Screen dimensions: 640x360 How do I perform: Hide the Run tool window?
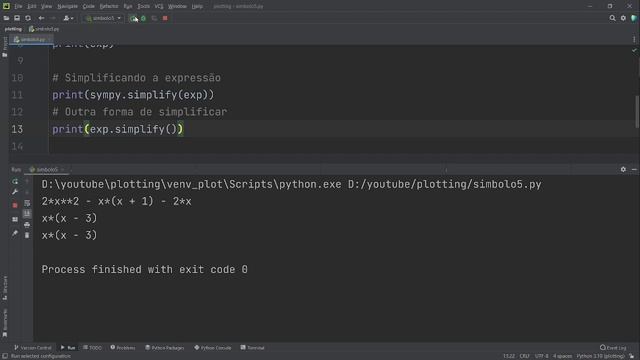point(634,169)
